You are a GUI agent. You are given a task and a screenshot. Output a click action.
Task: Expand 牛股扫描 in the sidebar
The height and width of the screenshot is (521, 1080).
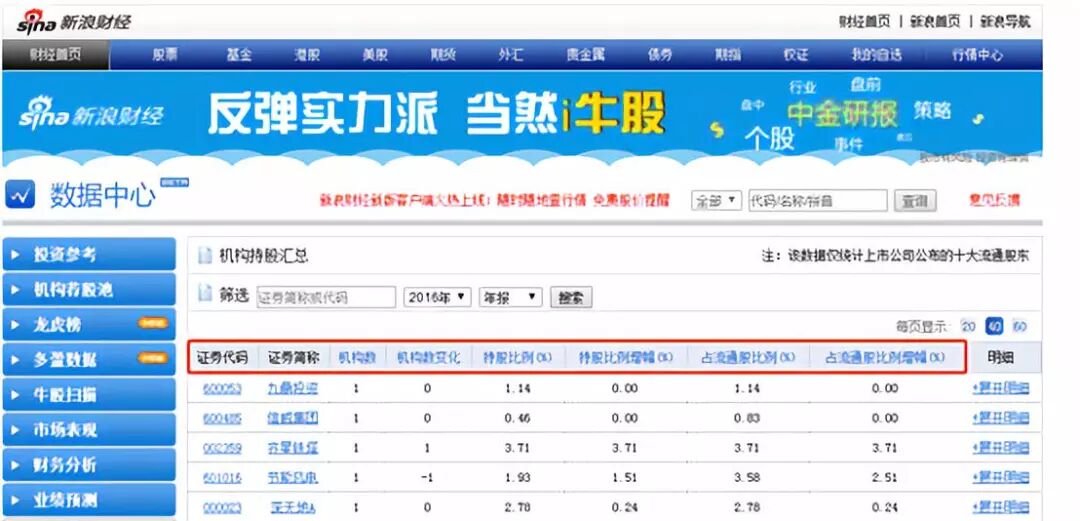90,395
